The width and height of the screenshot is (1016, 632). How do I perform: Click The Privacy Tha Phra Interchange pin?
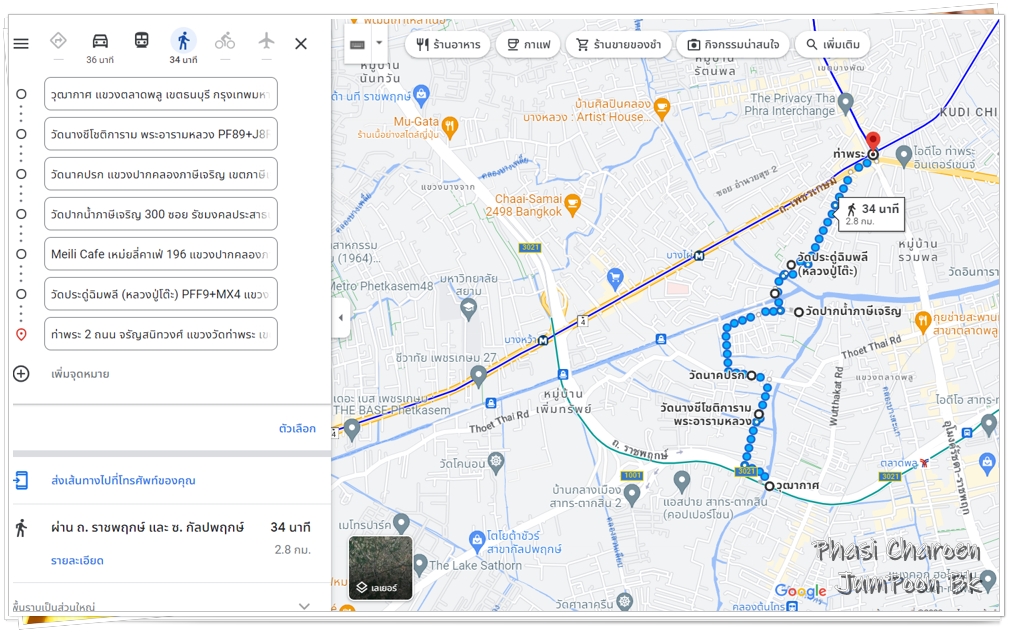coord(845,102)
